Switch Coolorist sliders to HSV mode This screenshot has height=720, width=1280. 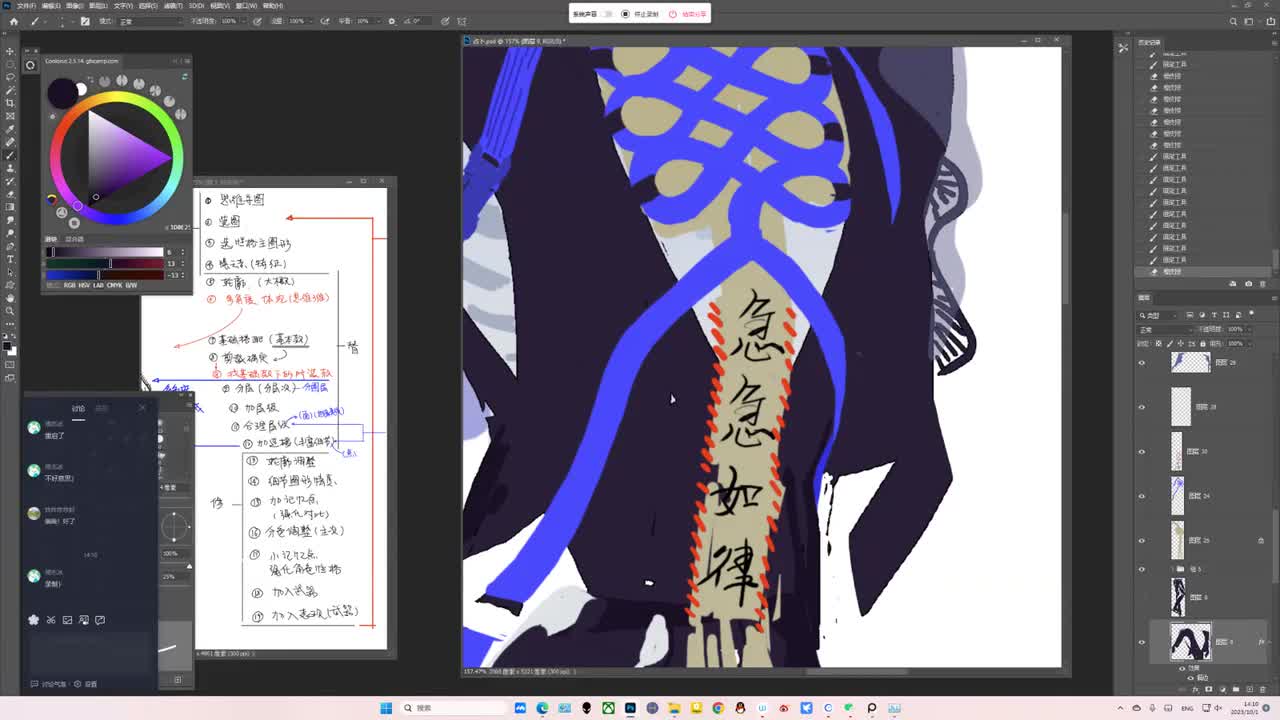(84, 285)
